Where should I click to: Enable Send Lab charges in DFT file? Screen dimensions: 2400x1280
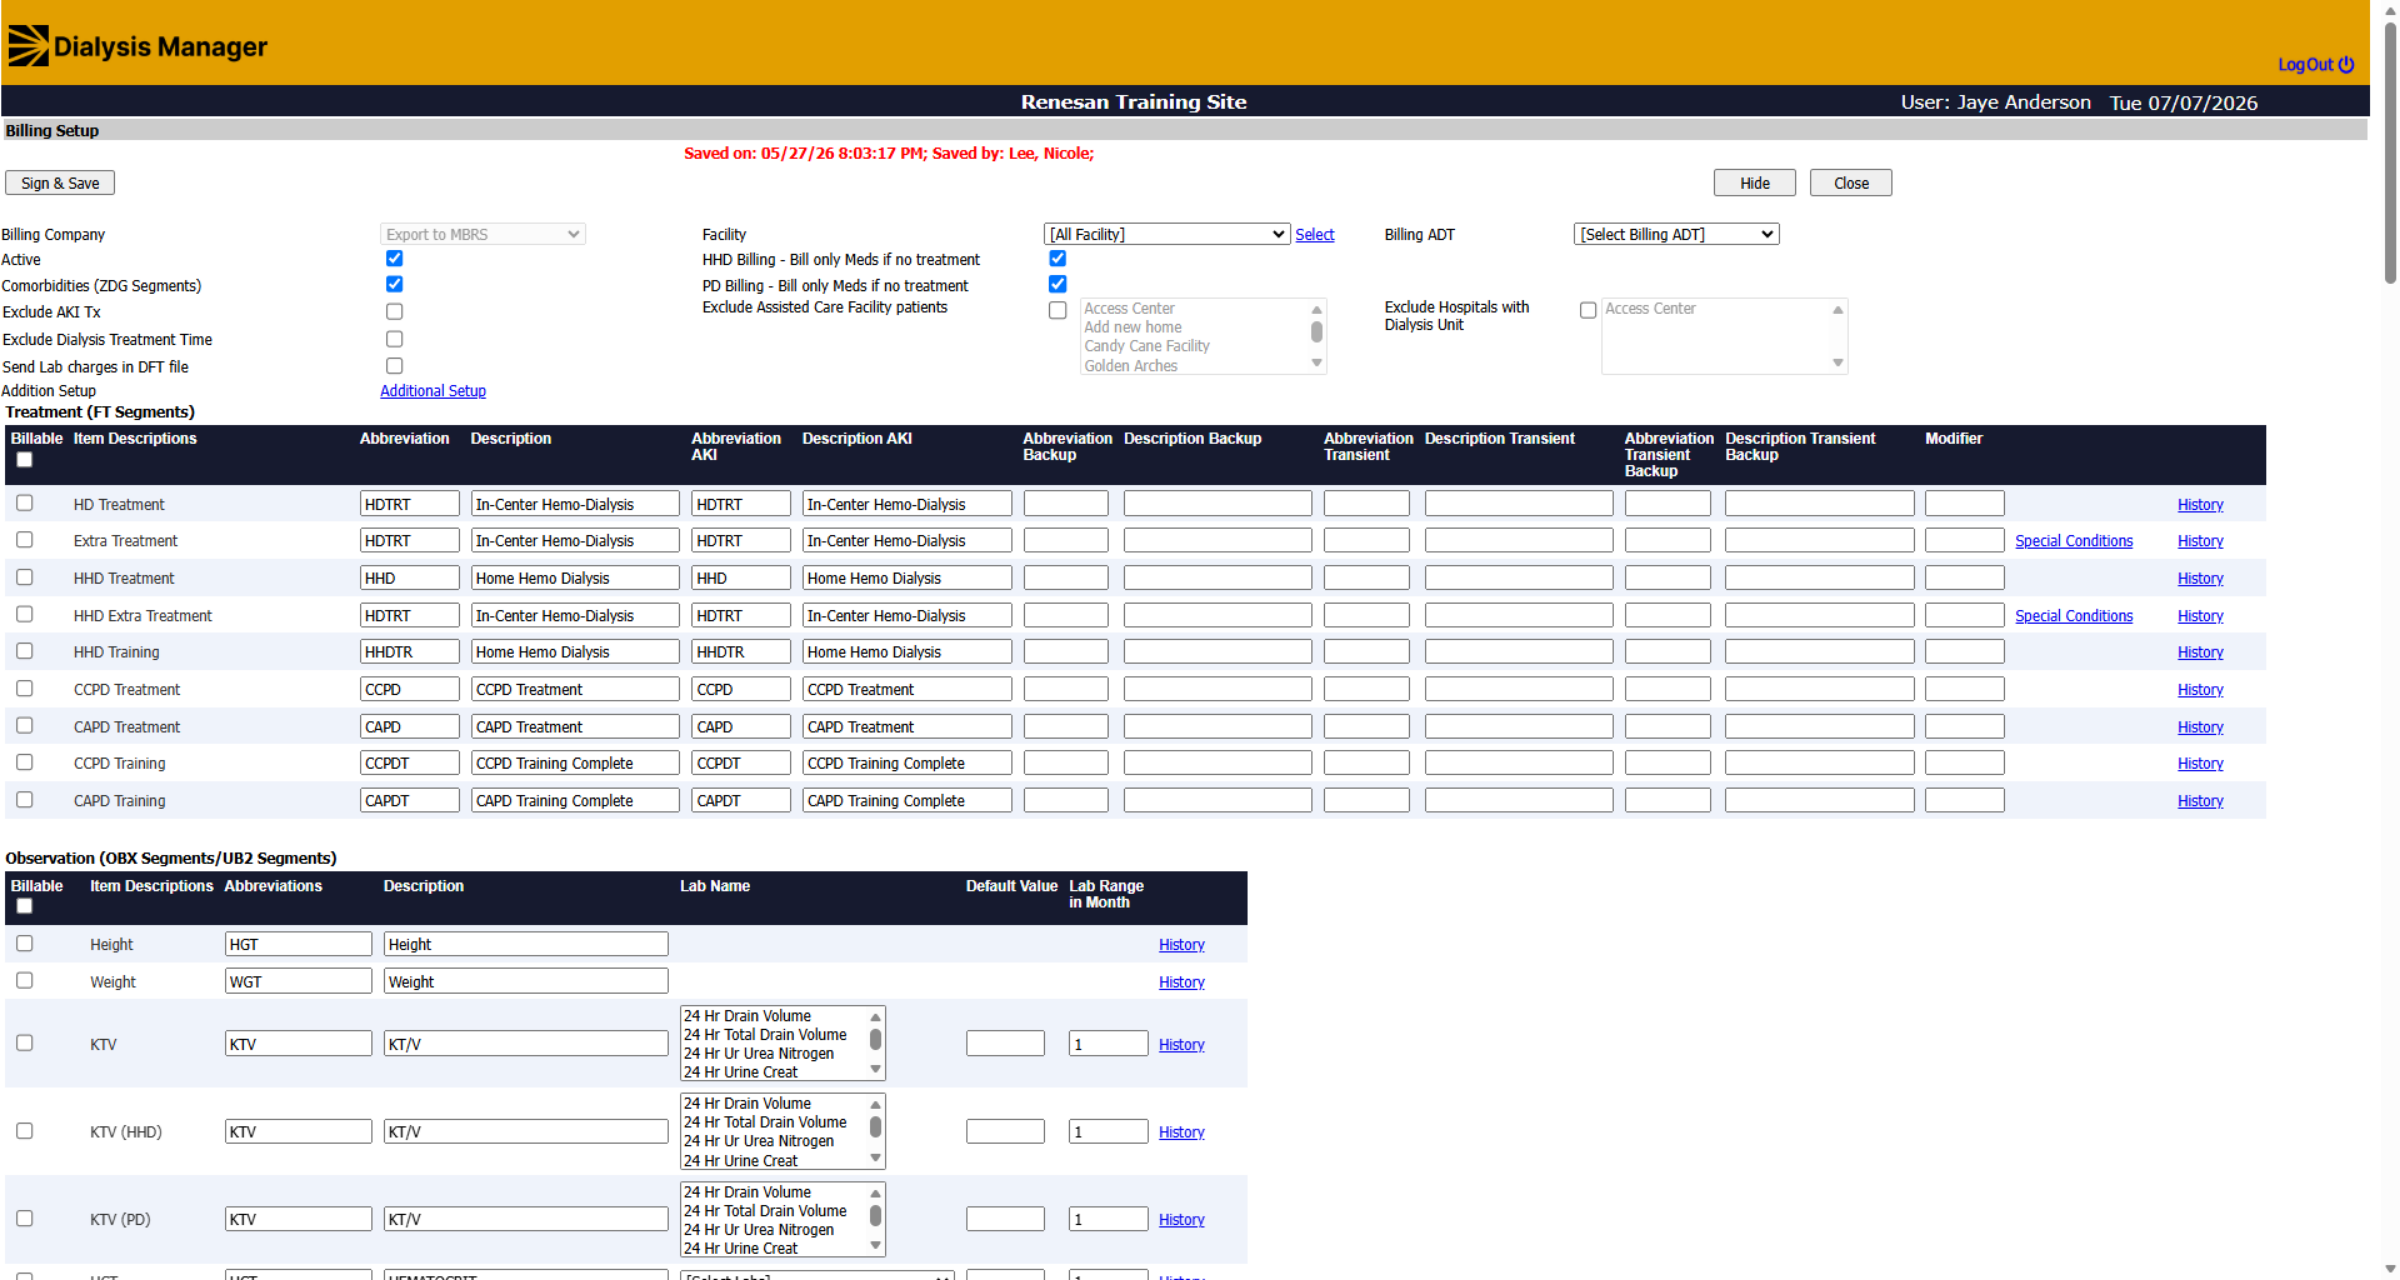coord(394,366)
